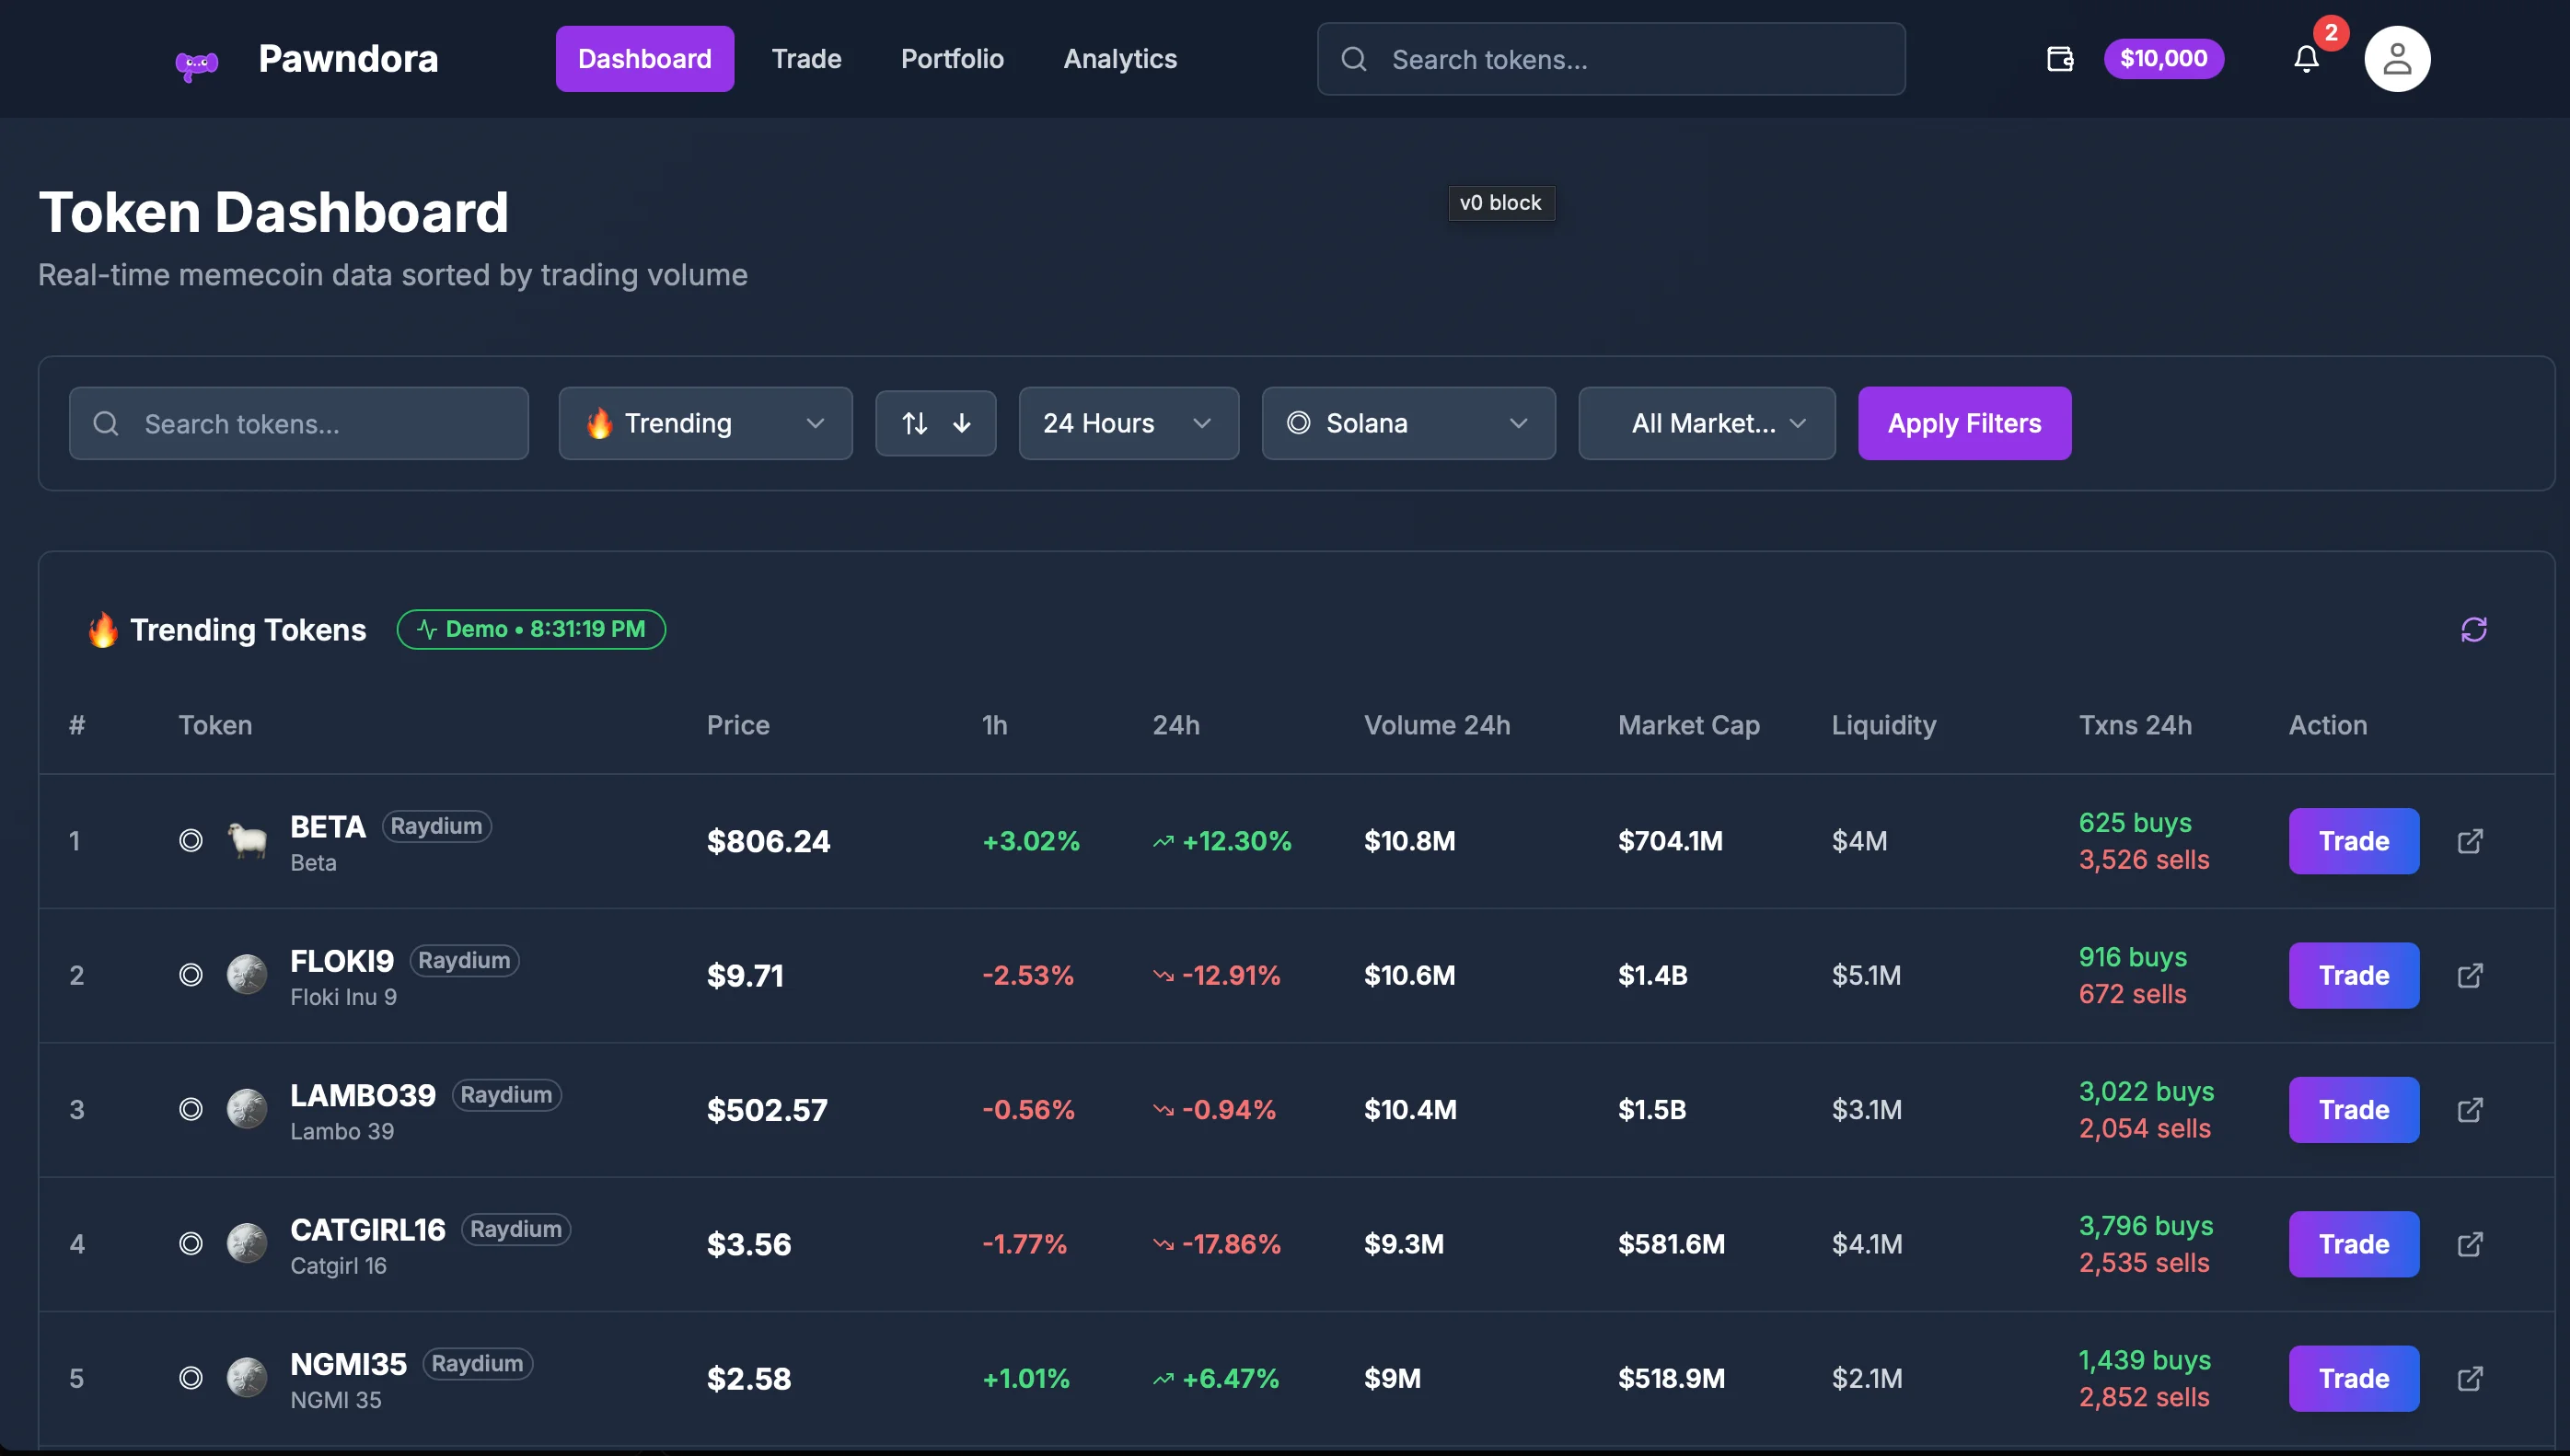Open the wallet icon in the header
Viewport: 2570px width, 1456px height.
pyautogui.click(x=2059, y=59)
